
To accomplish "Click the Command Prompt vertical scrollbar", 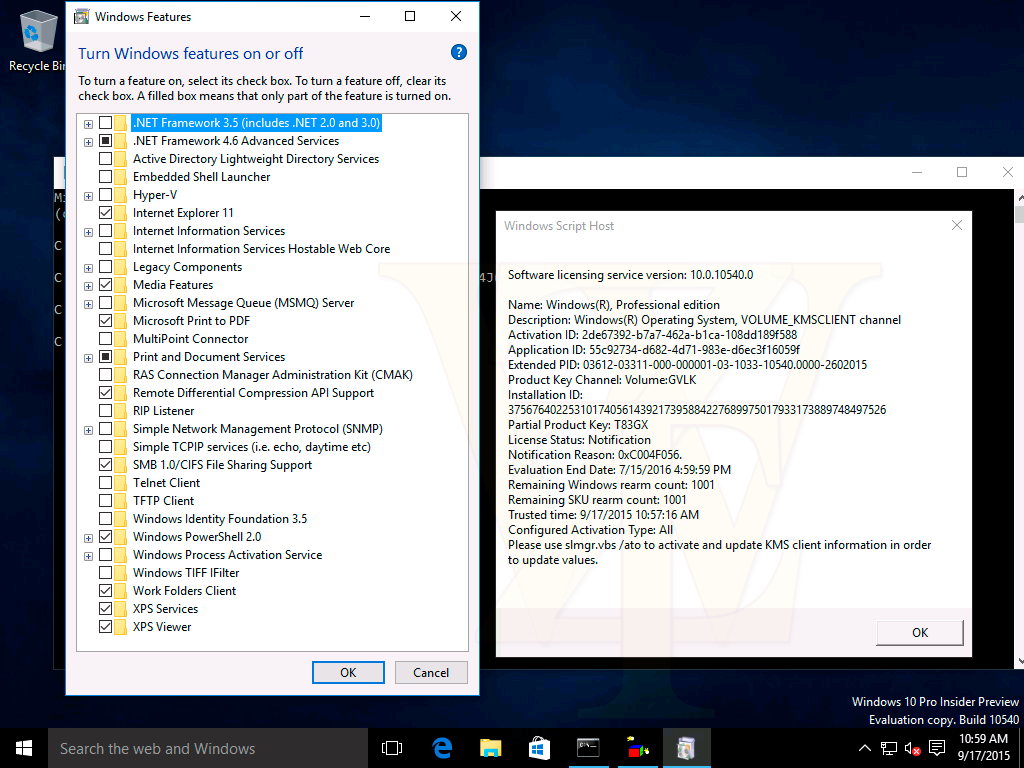I will pos(1019,429).
